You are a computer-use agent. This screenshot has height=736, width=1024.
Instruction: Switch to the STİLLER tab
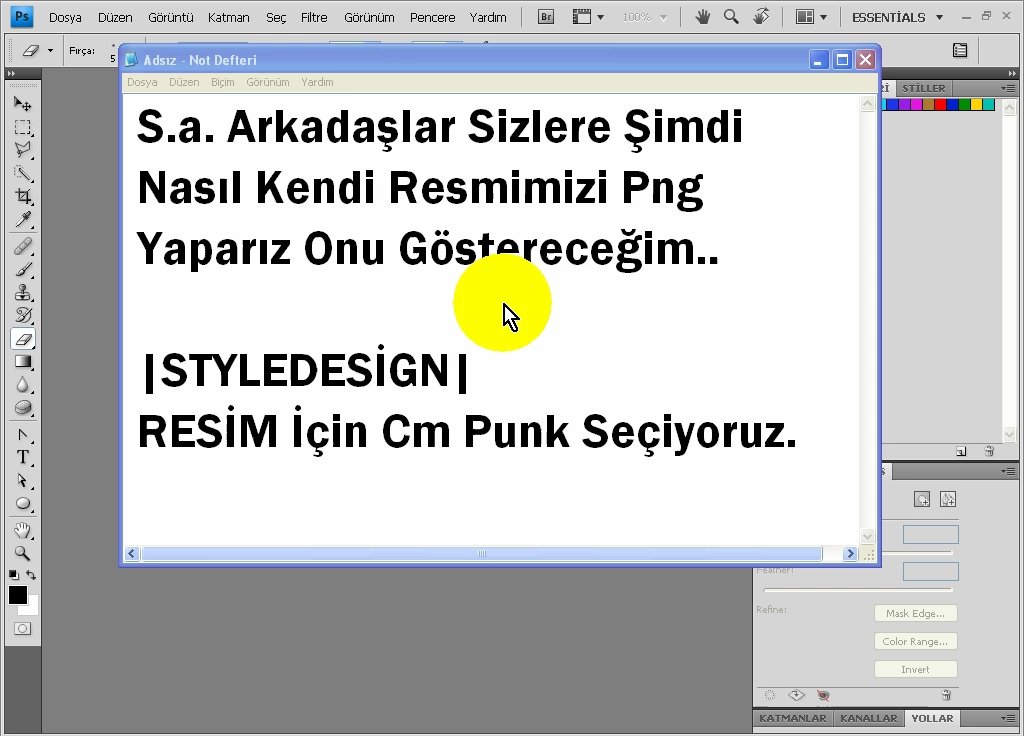[x=923, y=88]
